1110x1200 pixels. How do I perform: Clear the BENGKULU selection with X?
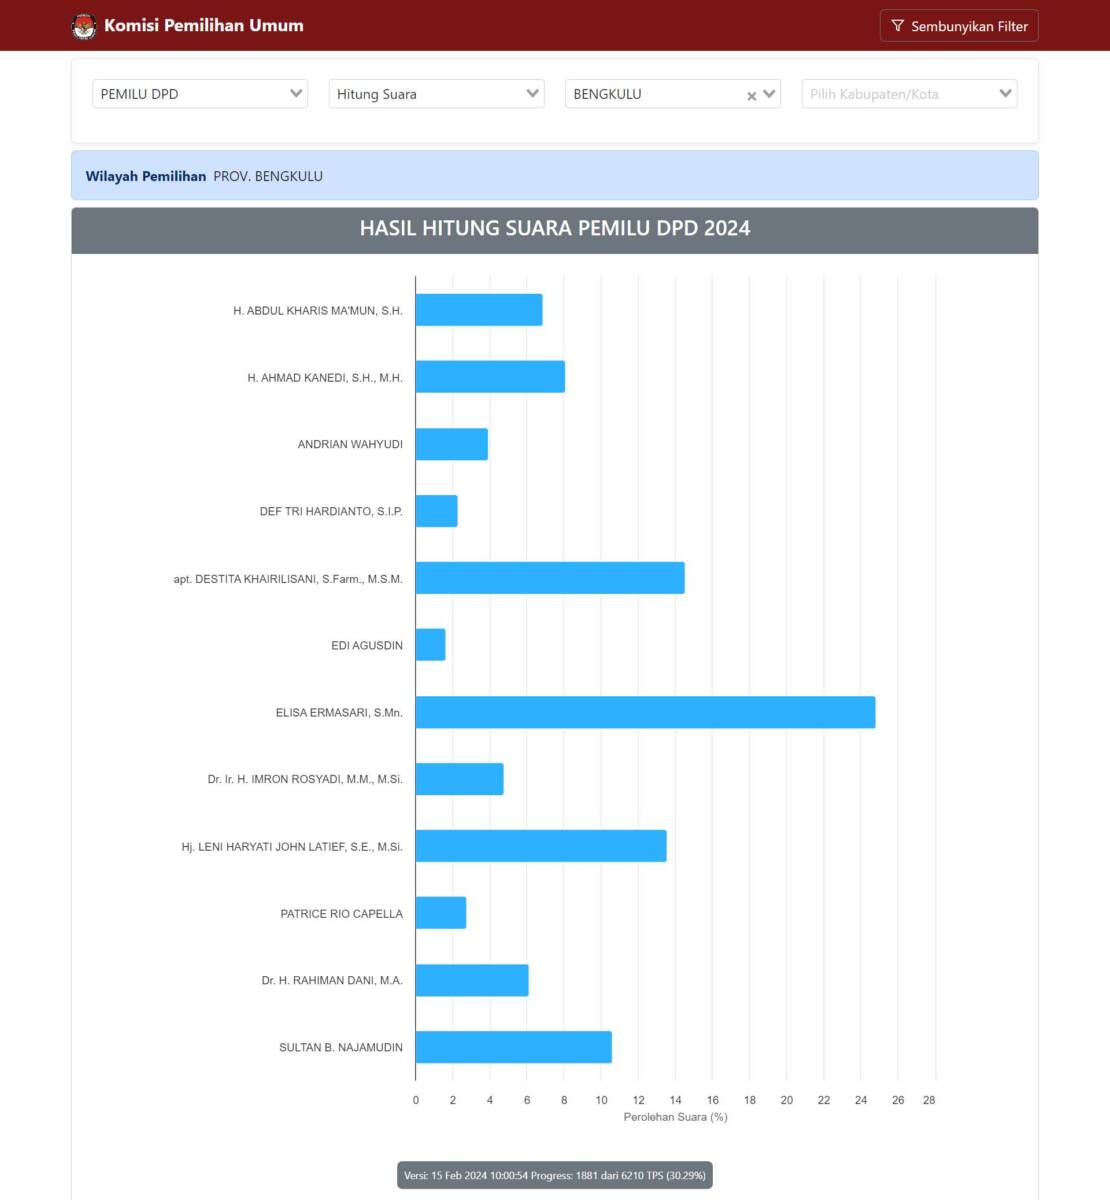[x=751, y=96]
